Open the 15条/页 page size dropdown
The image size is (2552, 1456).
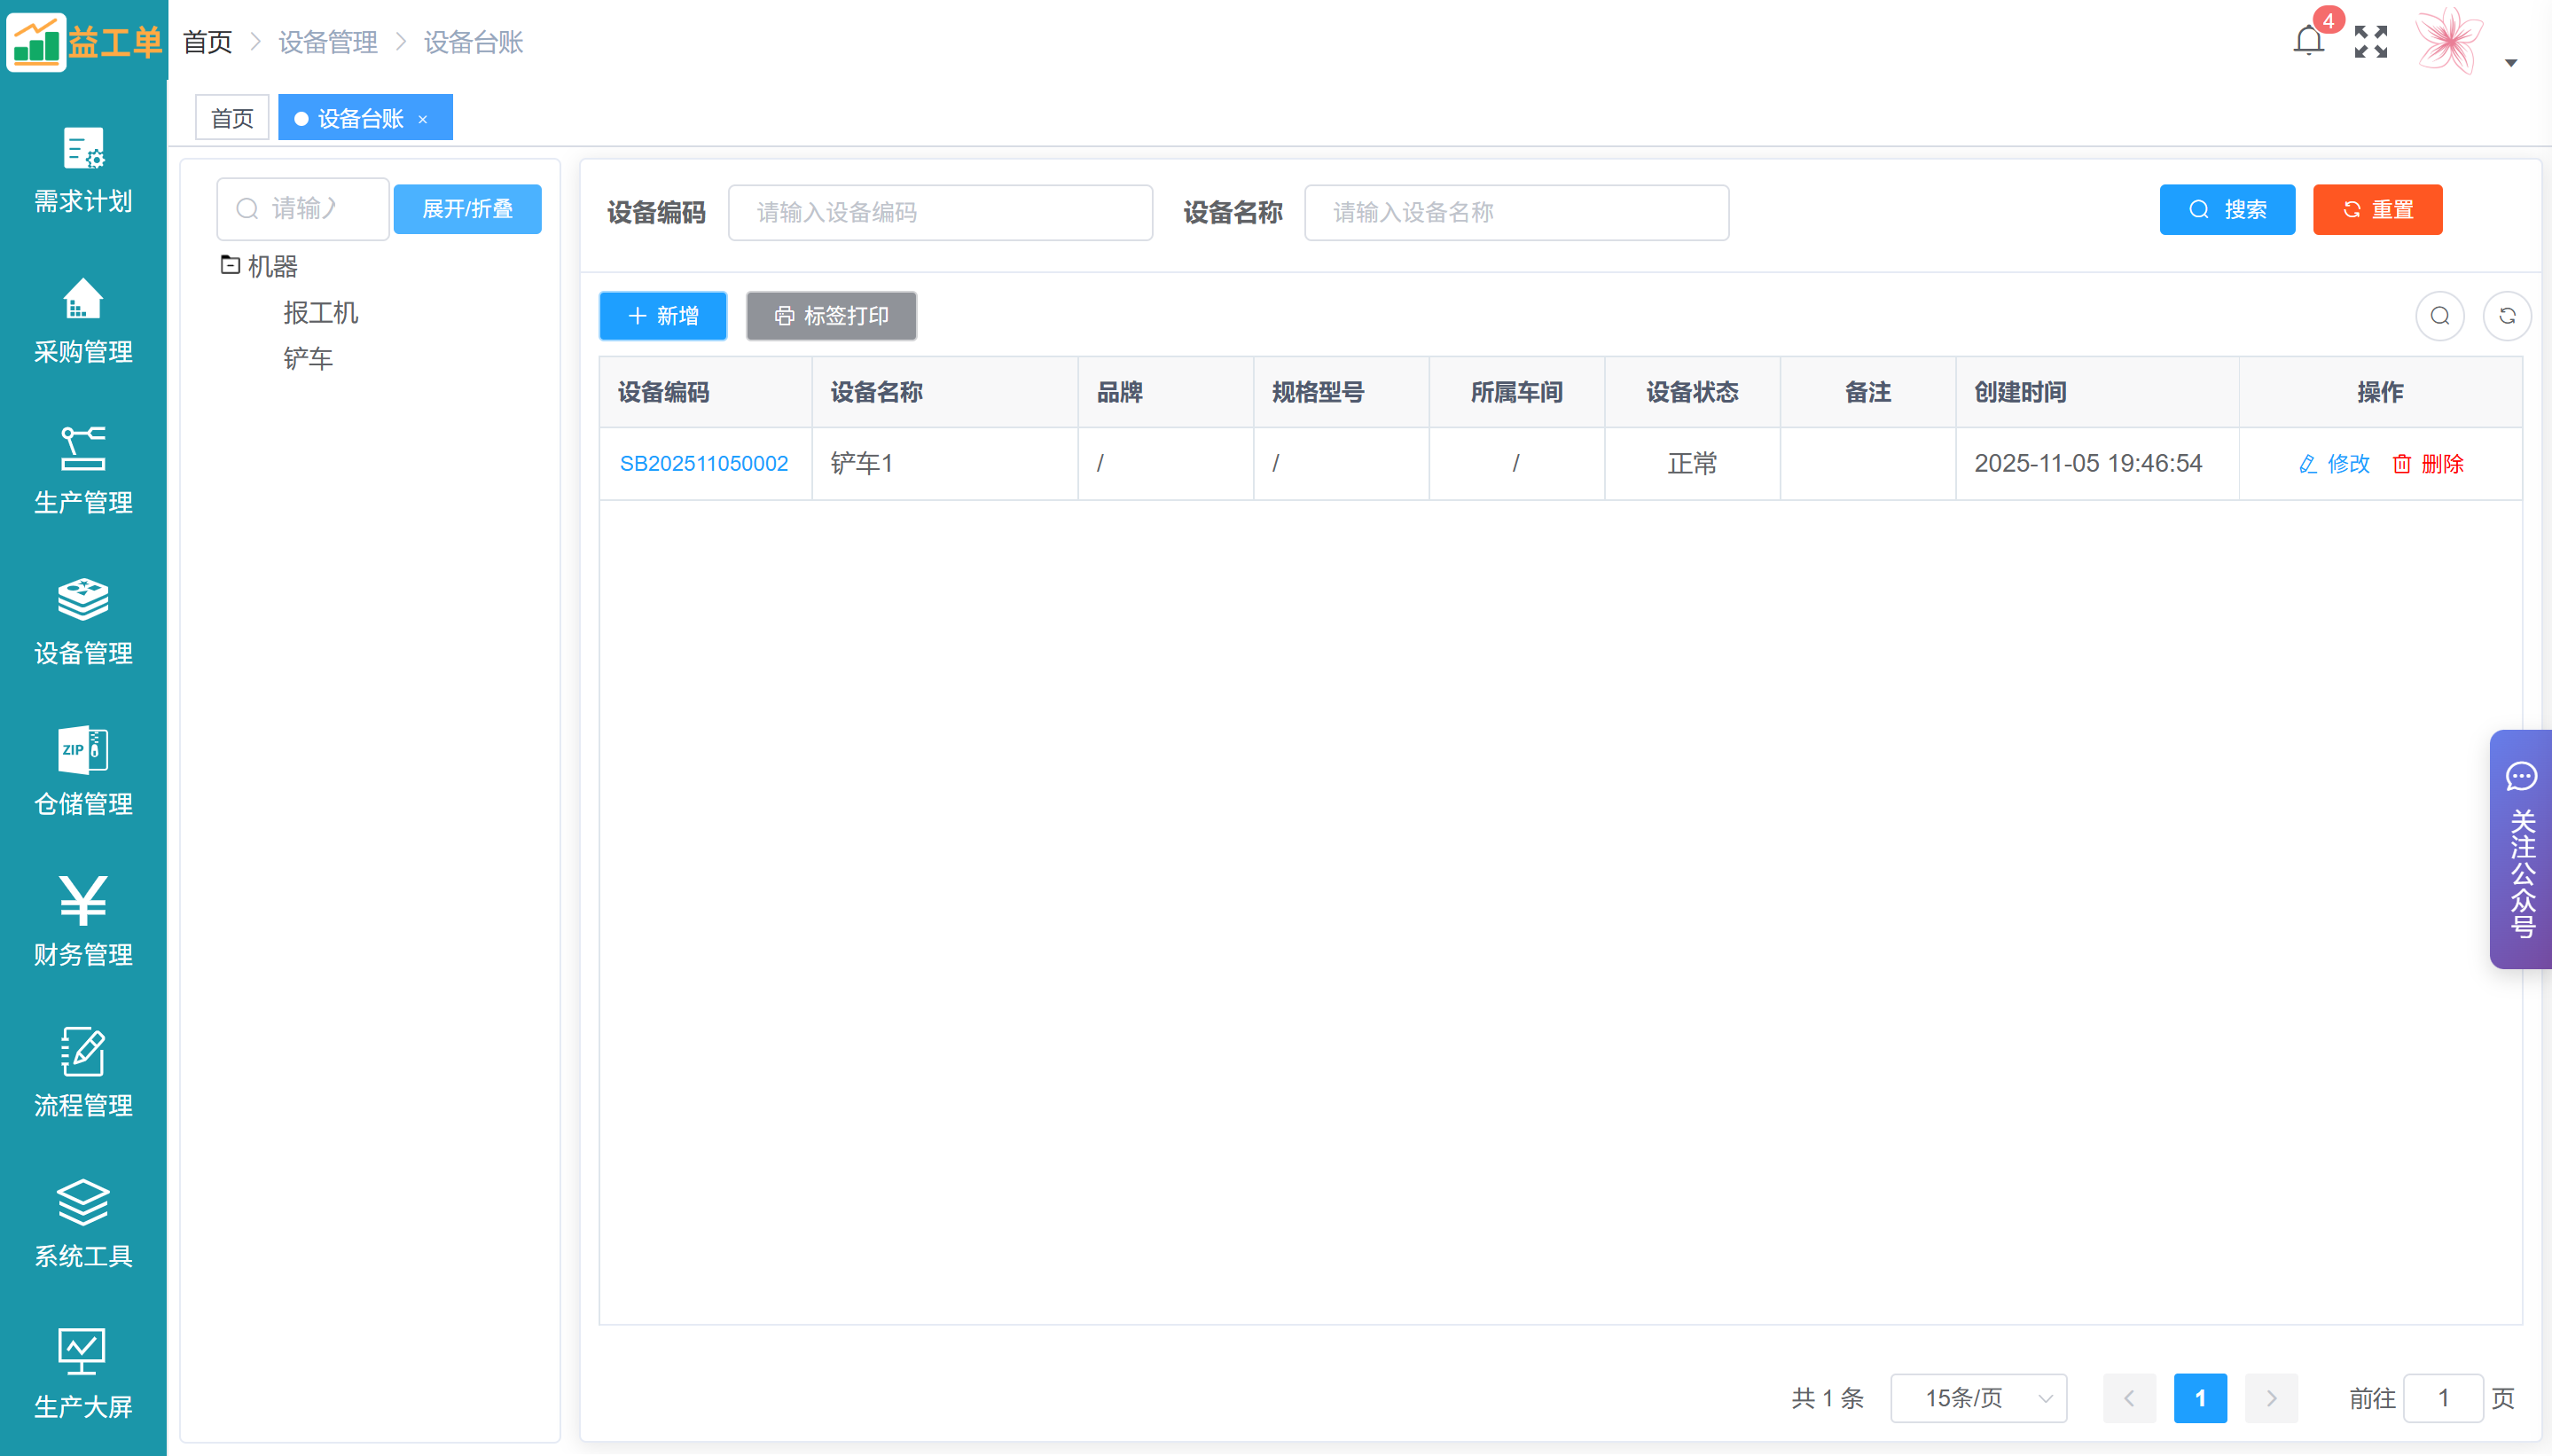1978,1398
